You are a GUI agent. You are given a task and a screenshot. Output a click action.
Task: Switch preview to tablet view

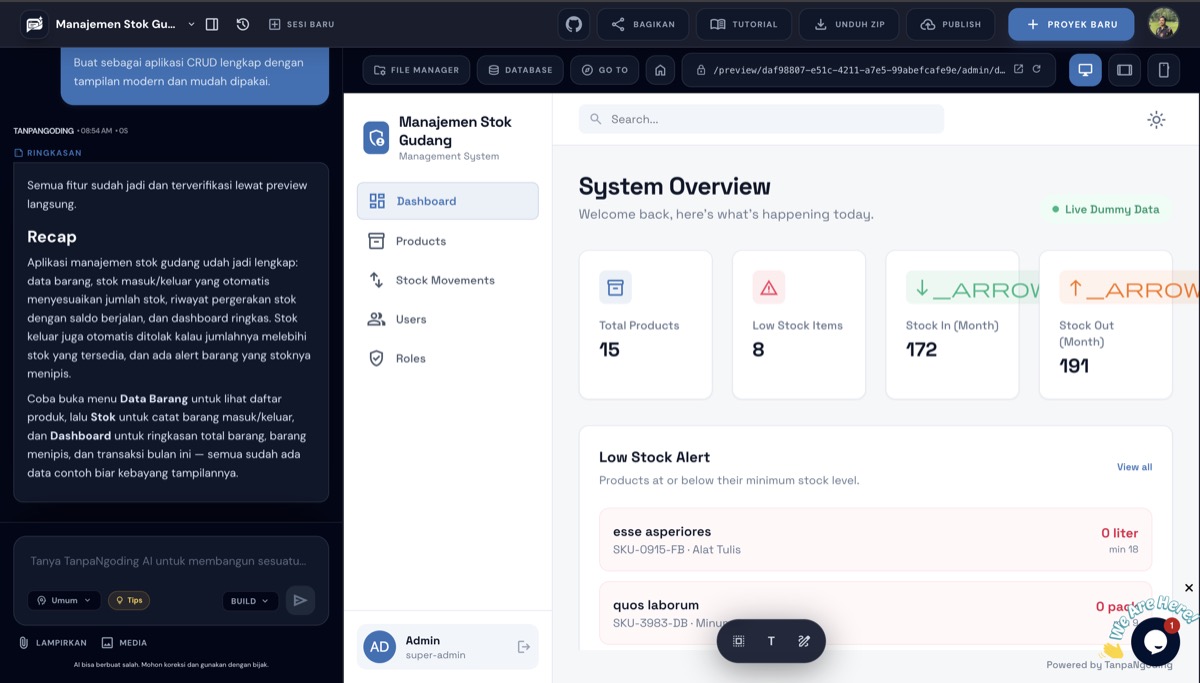[x=1125, y=70]
